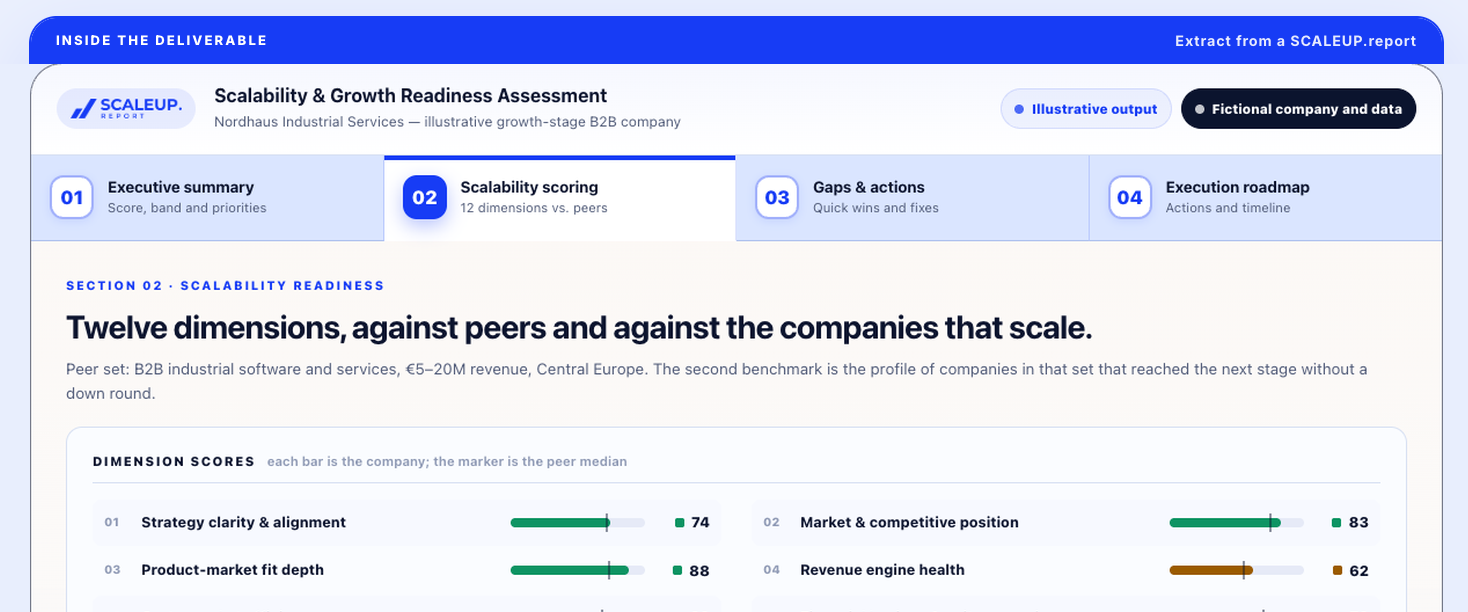The width and height of the screenshot is (1468, 612).
Task: Click the Strategy clarity & alignment row
Action: click(407, 522)
